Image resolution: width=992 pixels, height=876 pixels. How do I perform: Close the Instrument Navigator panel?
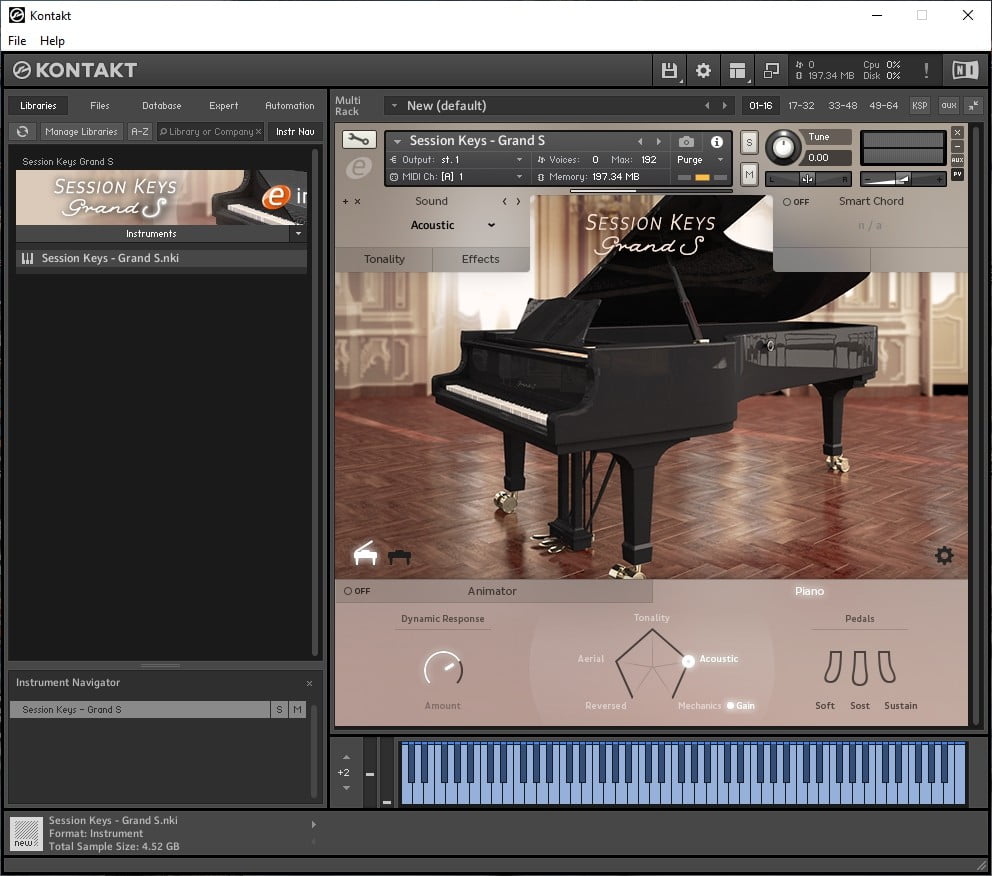pyautogui.click(x=309, y=683)
